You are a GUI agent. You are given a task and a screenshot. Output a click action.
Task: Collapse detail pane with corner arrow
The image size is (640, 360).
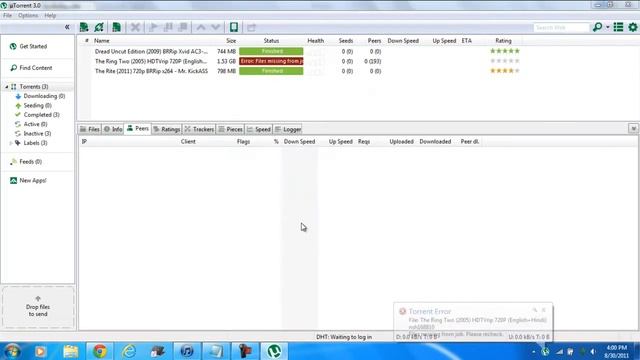(x=633, y=129)
